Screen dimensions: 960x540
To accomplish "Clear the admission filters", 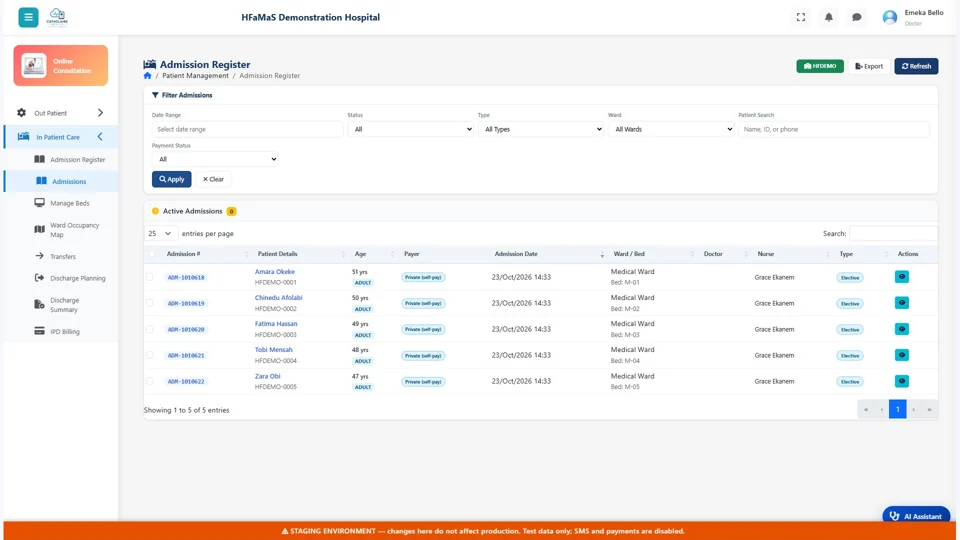I will coord(213,179).
